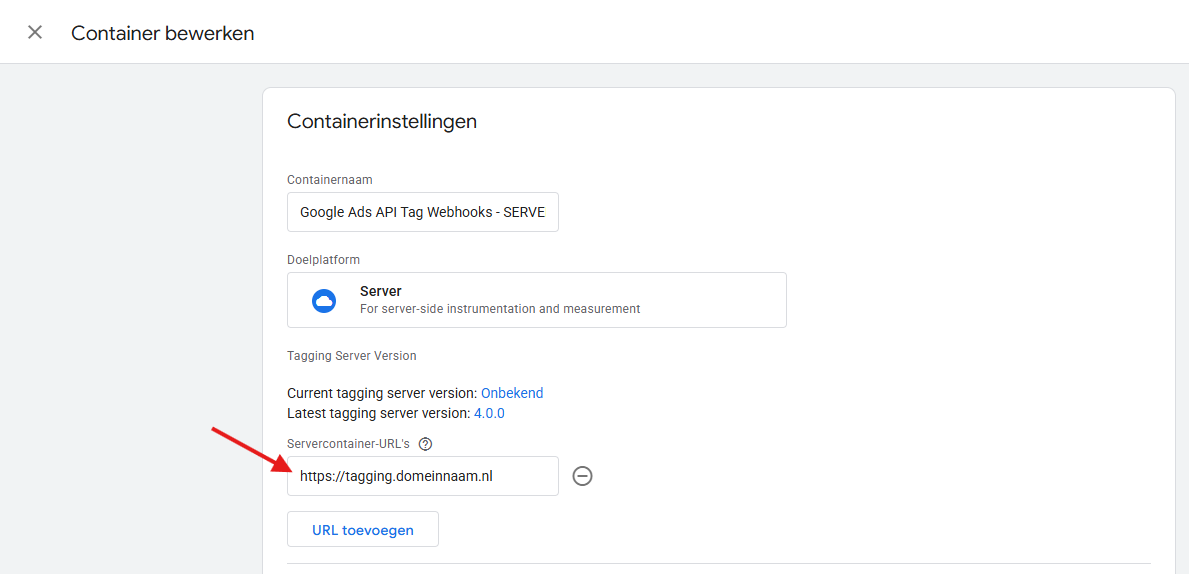
Task: Click the Doelplatform label
Action: pyautogui.click(x=323, y=260)
